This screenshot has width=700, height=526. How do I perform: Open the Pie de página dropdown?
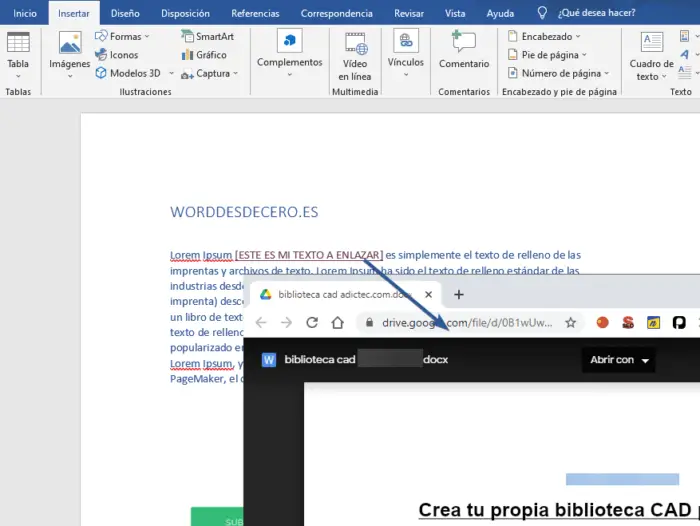point(547,54)
